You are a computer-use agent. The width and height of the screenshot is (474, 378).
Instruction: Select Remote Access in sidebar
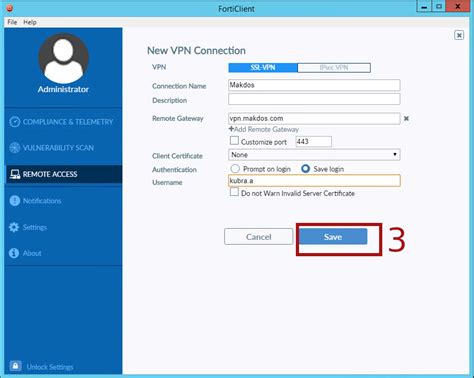63,174
